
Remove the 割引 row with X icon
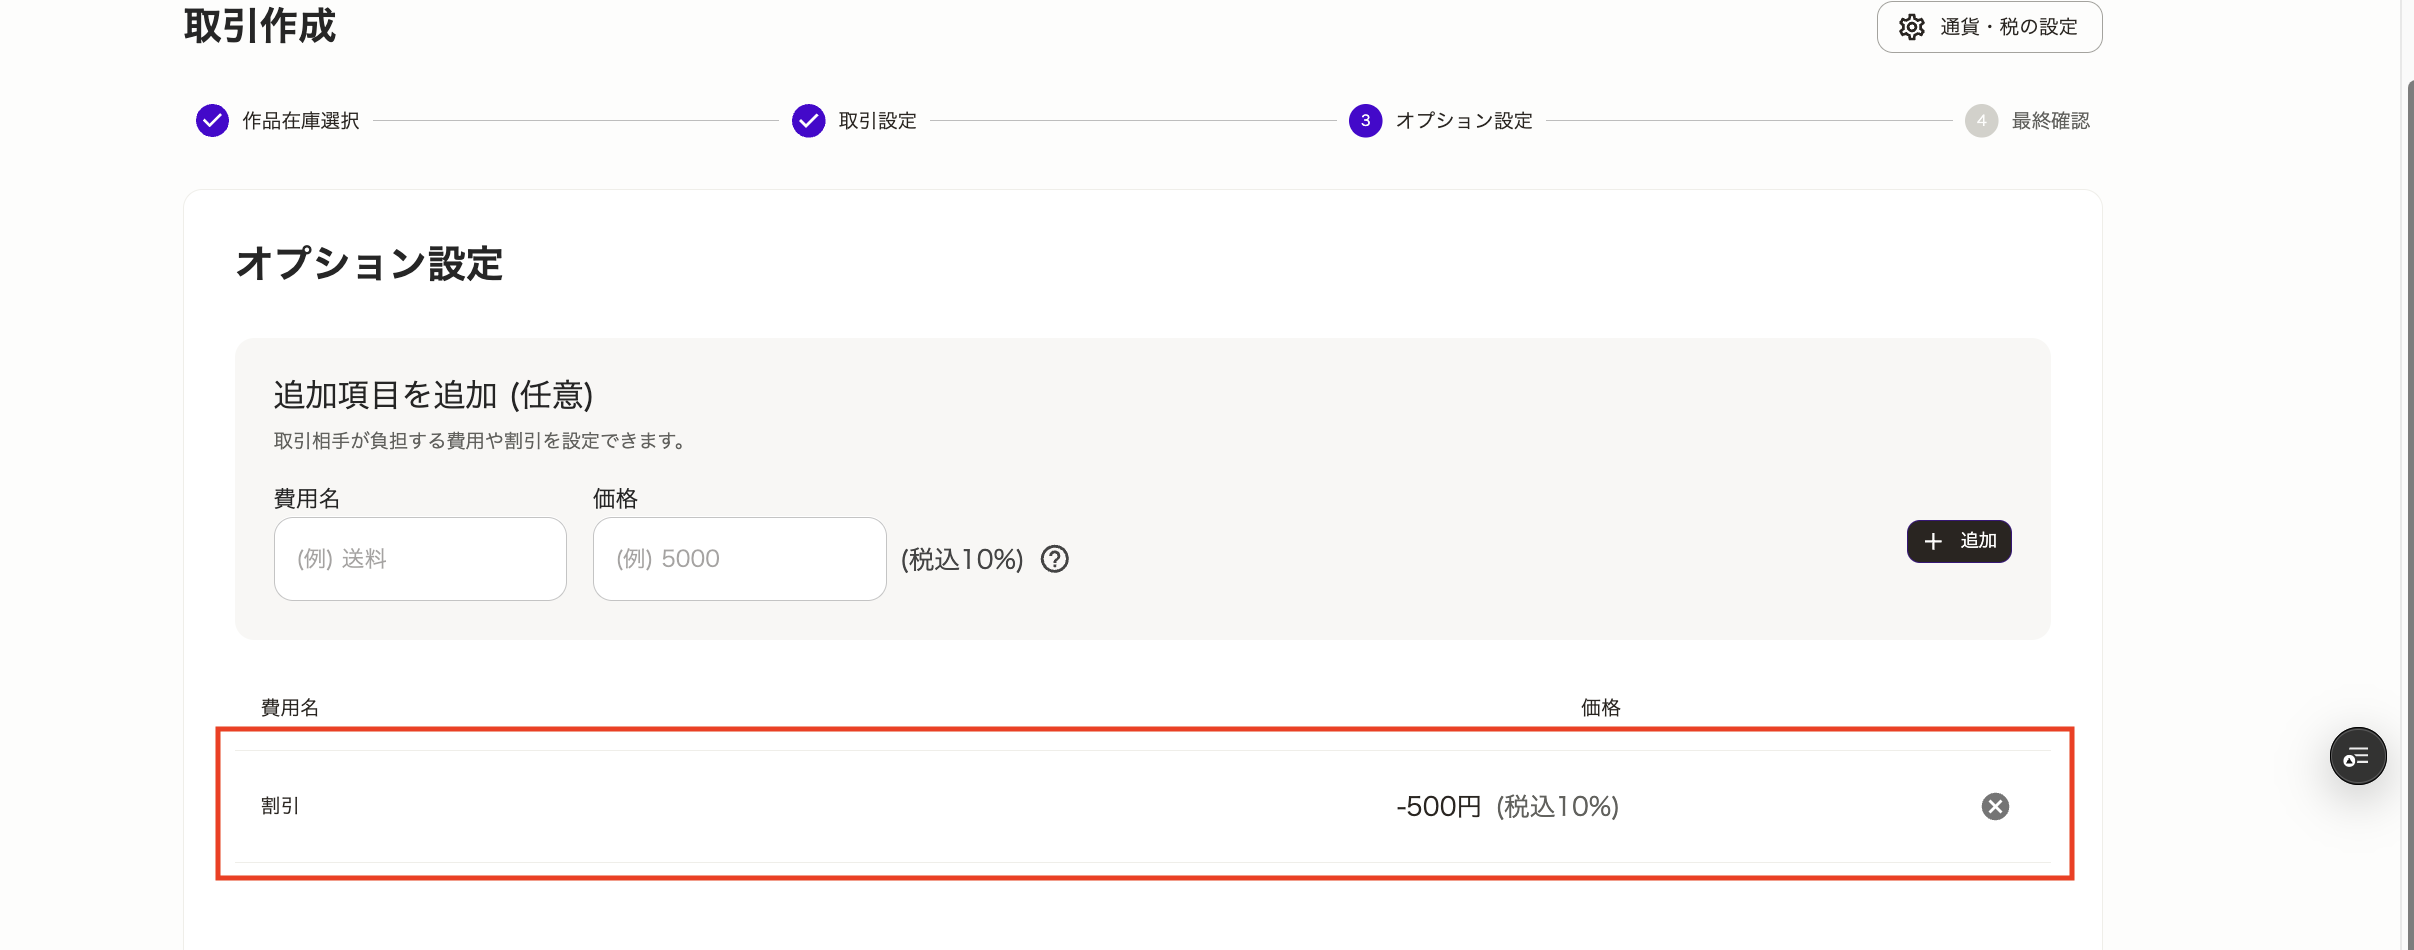[1995, 807]
